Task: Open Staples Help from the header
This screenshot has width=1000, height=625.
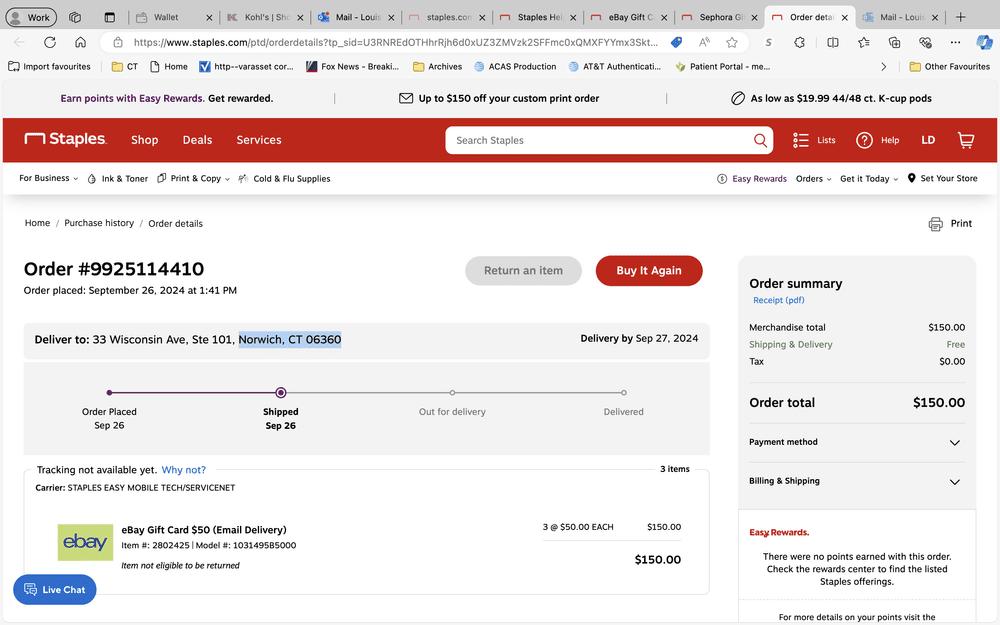Action: pos(878,140)
